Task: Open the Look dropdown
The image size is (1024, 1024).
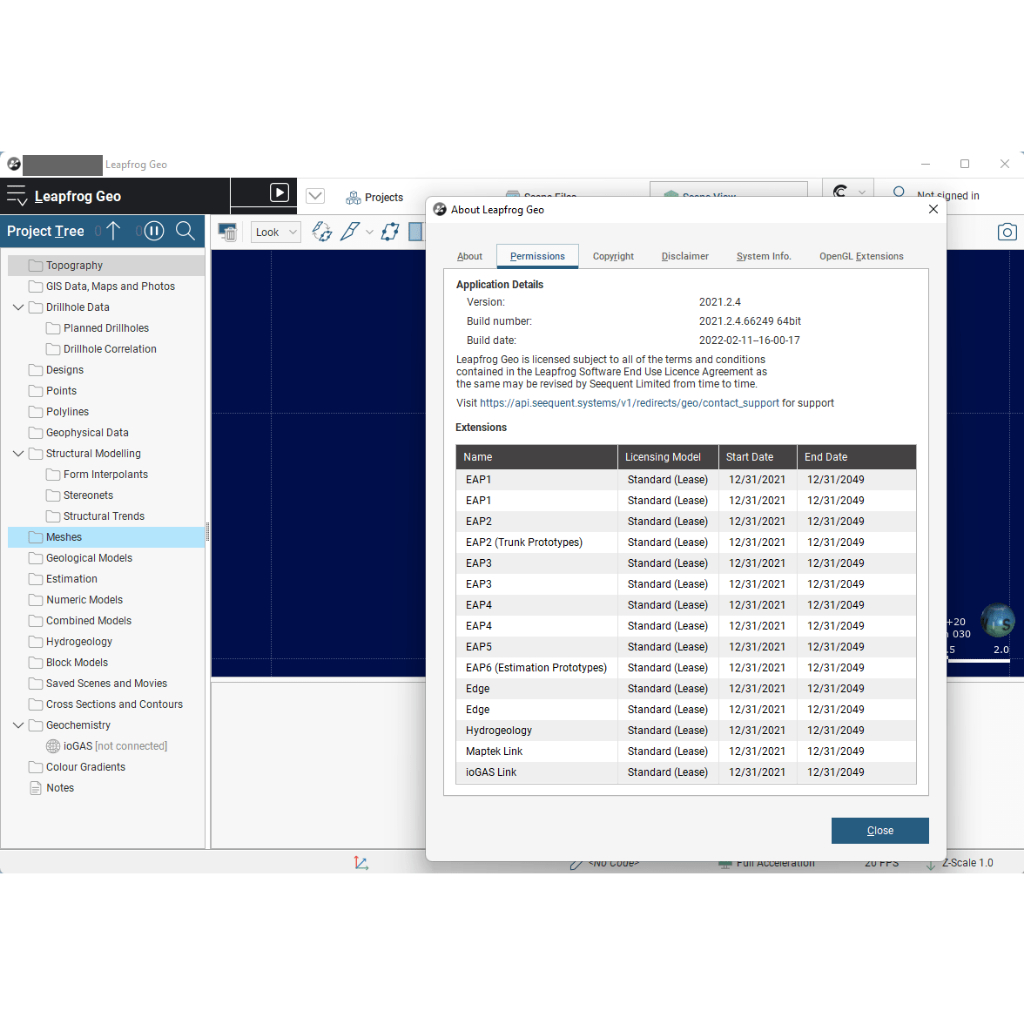Action: pyautogui.click(x=275, y=232)
